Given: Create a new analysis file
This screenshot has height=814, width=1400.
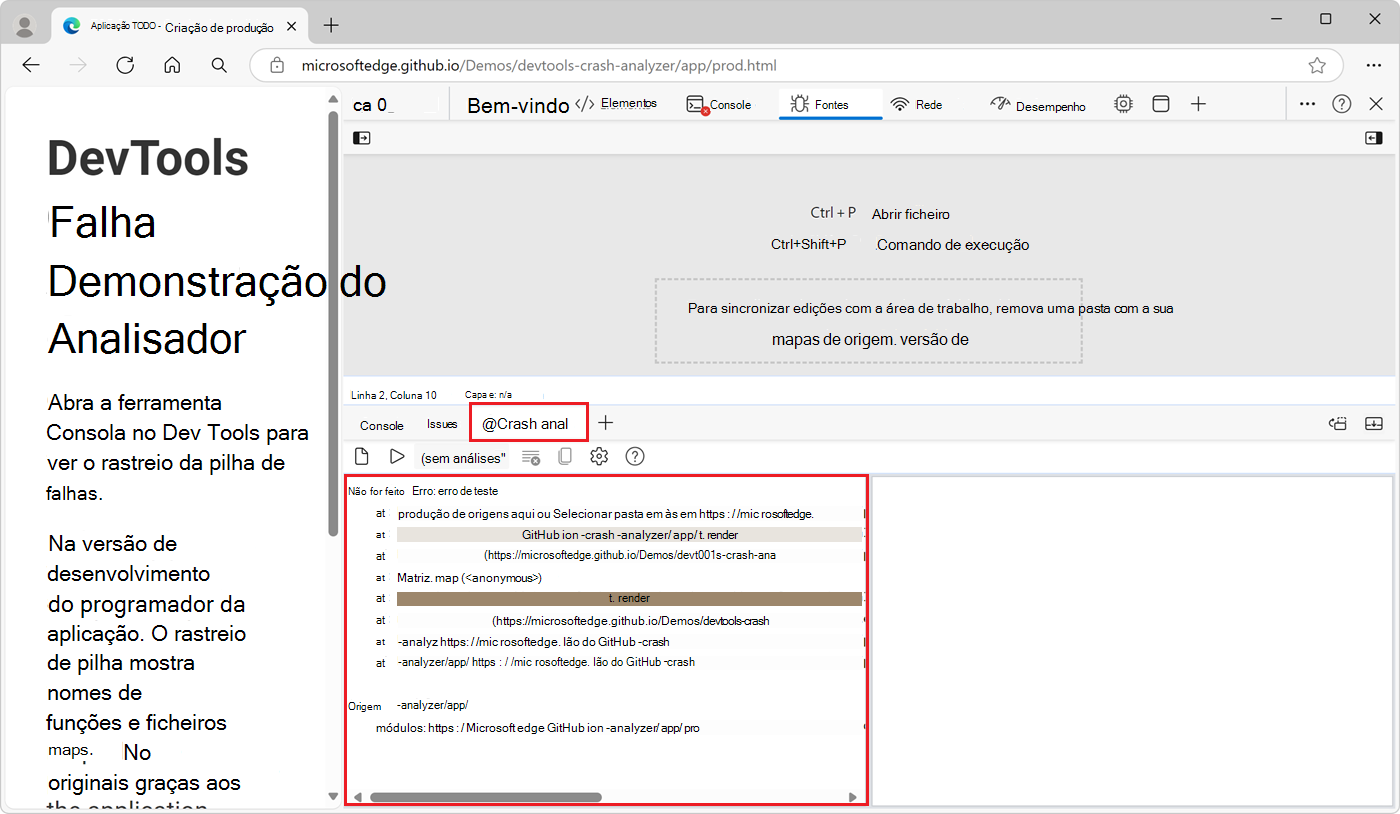Looking at the screenshot, I should pos(361,456).
